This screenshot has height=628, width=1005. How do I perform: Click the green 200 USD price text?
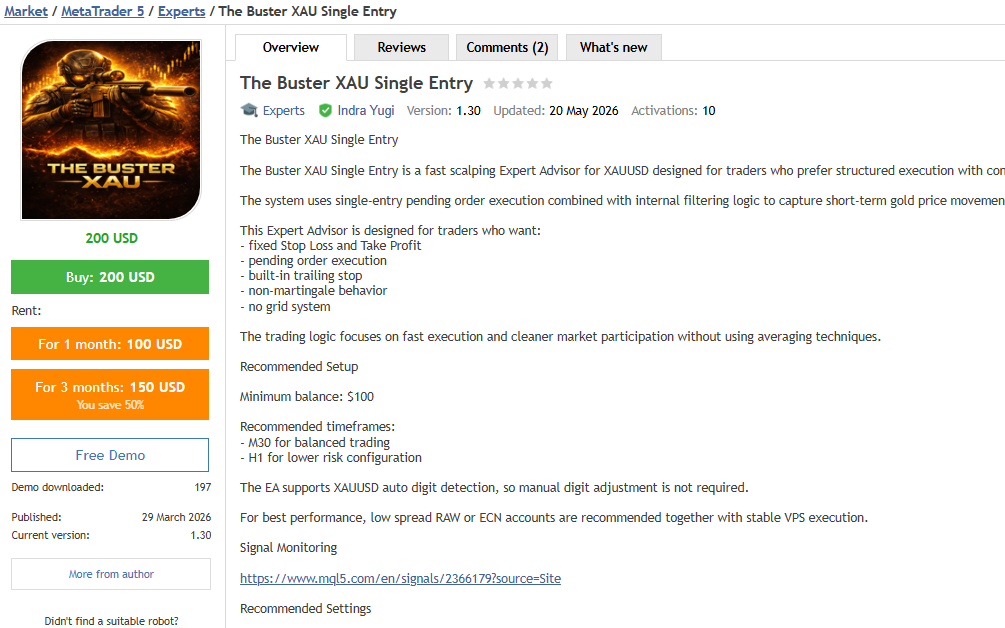point(112,238)
